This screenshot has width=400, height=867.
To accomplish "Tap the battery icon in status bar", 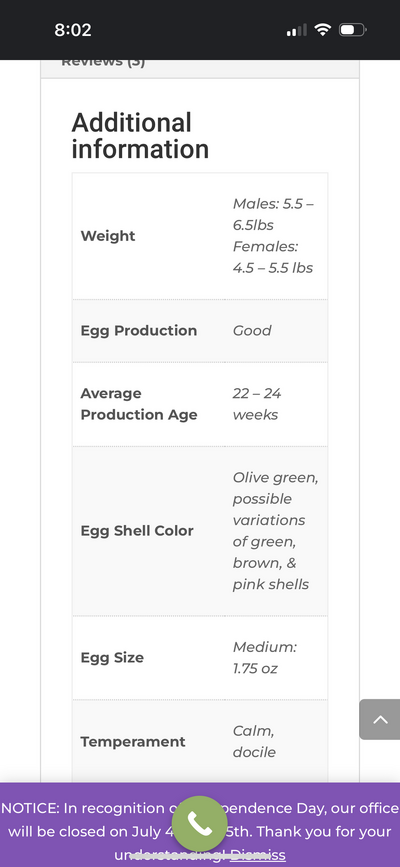I will (x=352, y=30).
